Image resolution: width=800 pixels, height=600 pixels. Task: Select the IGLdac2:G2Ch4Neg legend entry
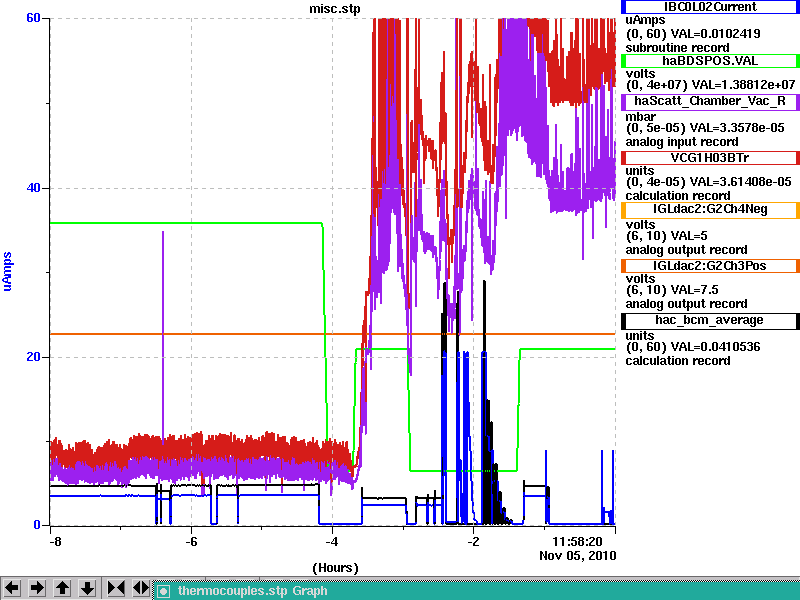point(710,209)
